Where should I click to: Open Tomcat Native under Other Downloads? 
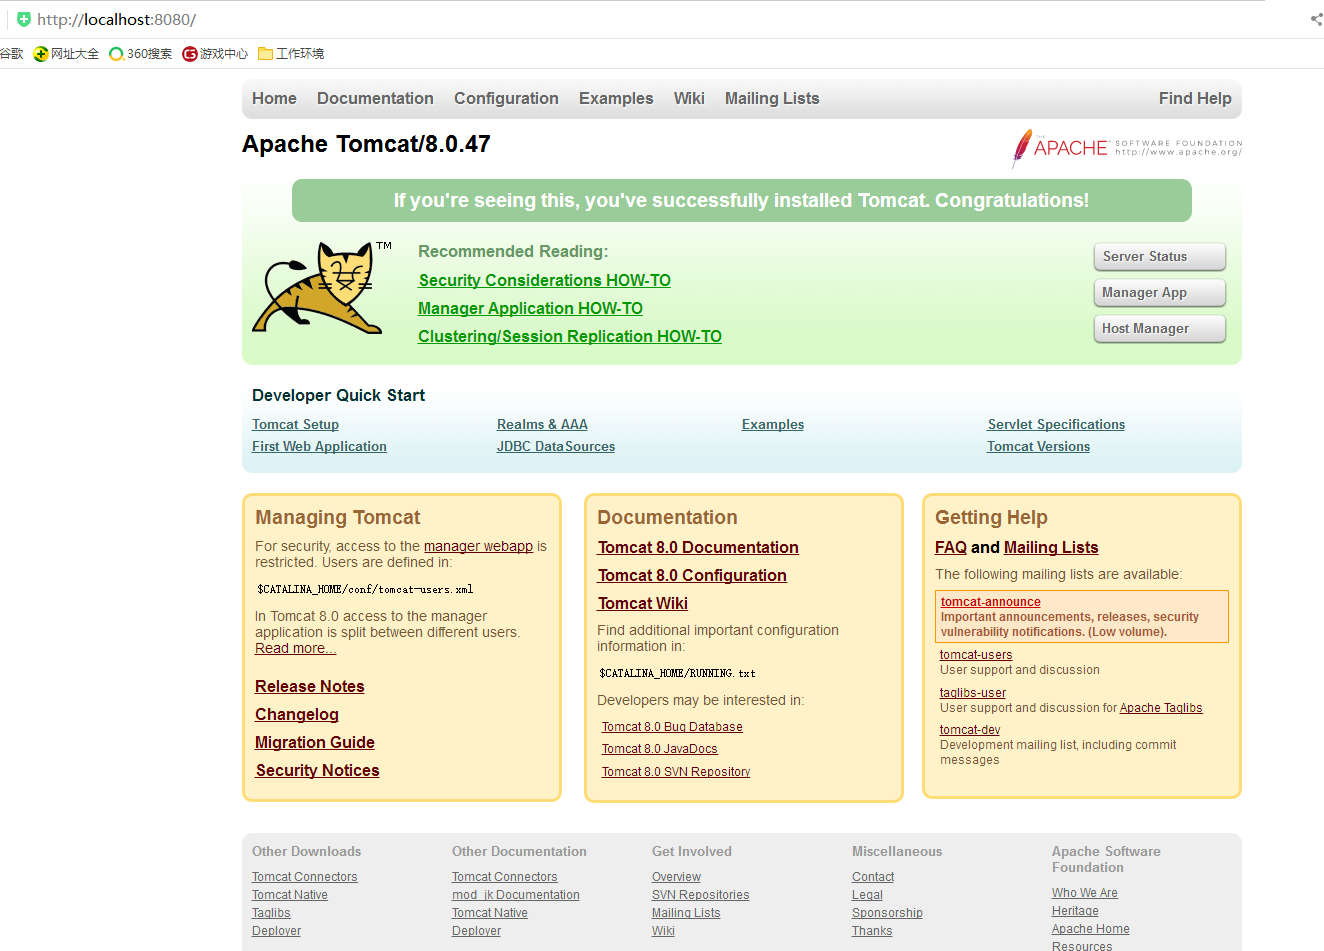coord(290,895)
